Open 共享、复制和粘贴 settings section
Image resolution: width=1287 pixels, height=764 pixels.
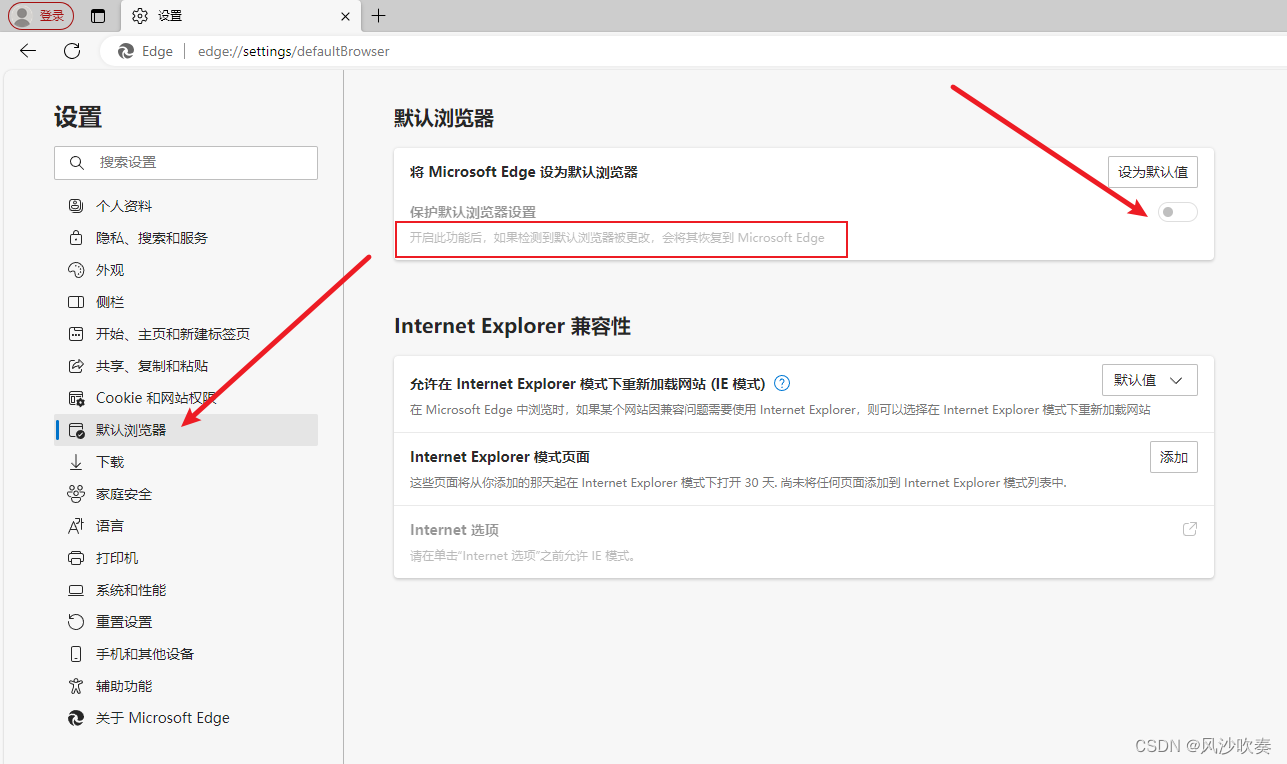[186, 366]
